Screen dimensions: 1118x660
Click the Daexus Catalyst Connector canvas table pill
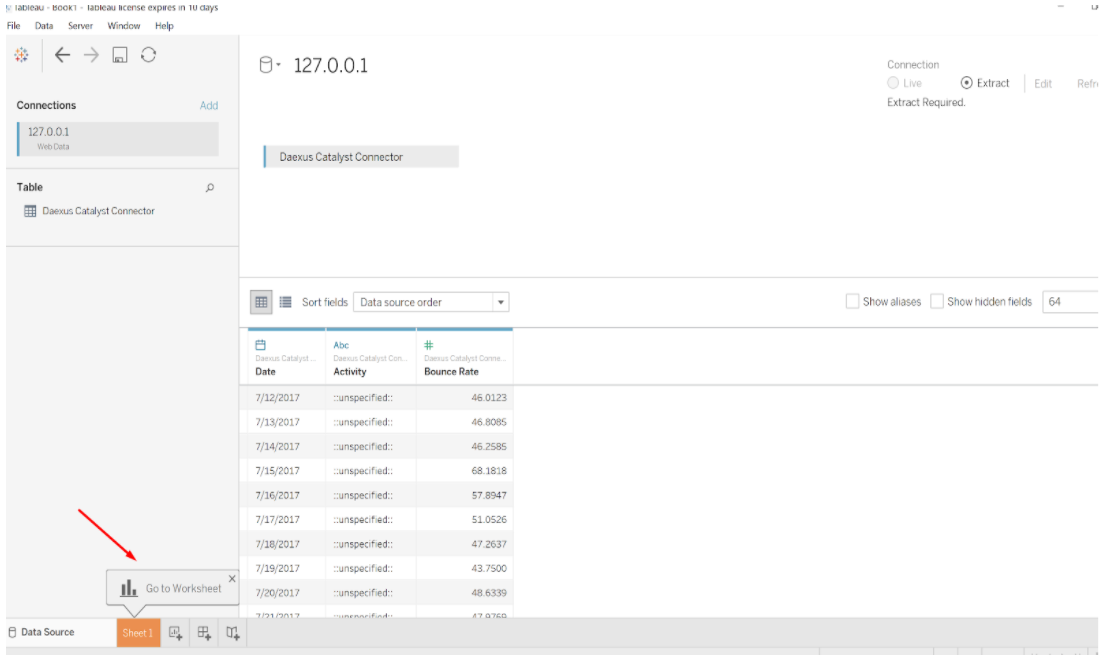[x=361, y=157]
